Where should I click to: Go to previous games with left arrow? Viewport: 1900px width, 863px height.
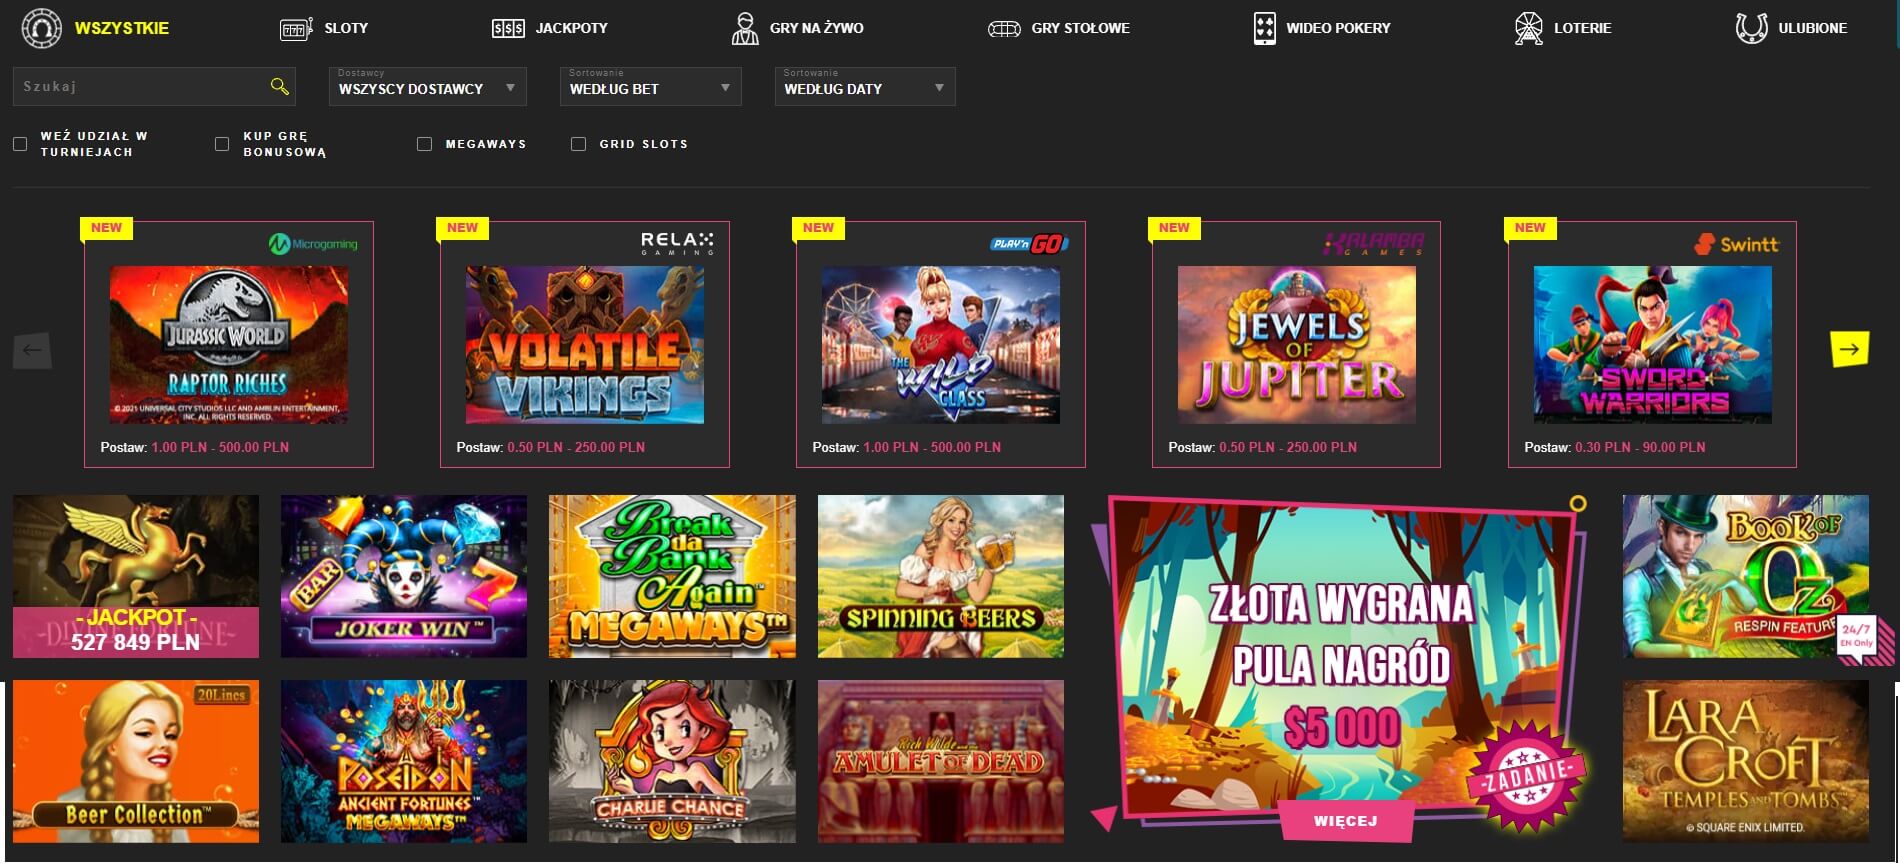click(32, 350)
